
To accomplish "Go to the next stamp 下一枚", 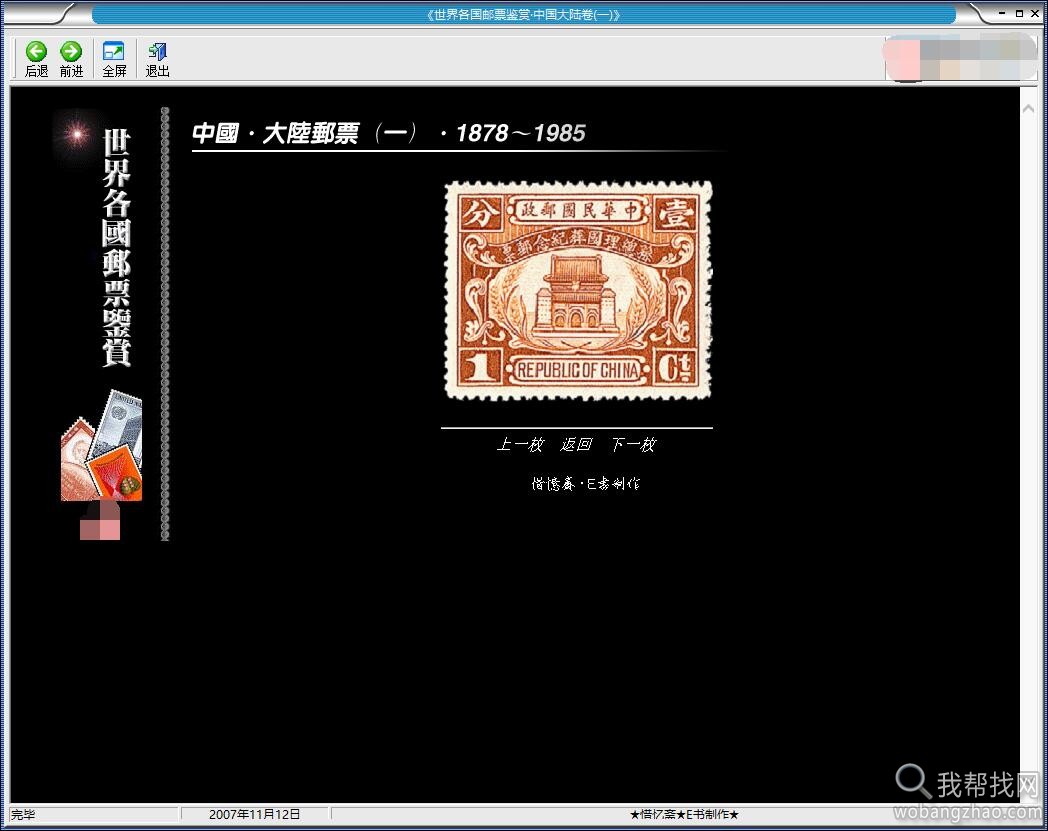I will [x=633, y=445].
